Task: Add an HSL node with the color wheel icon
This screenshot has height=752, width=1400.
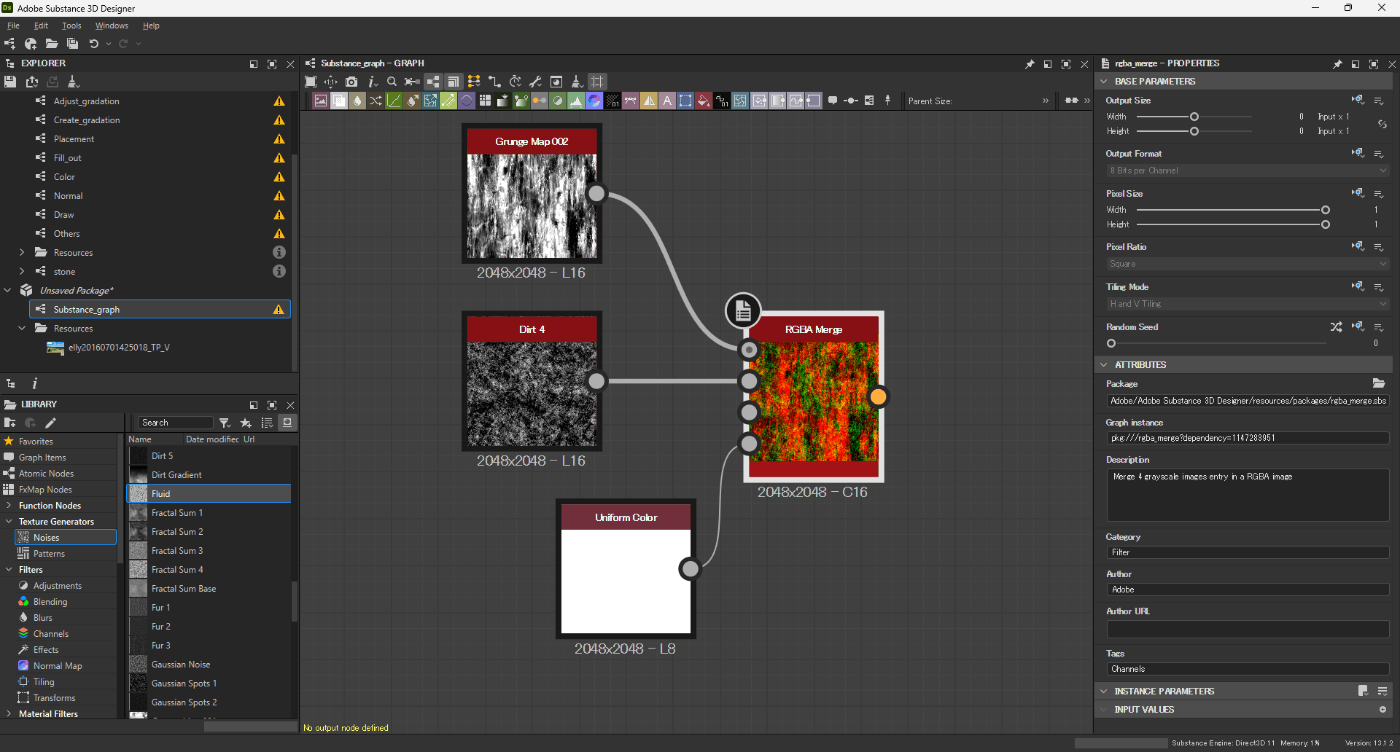Action: coord(594,100)
